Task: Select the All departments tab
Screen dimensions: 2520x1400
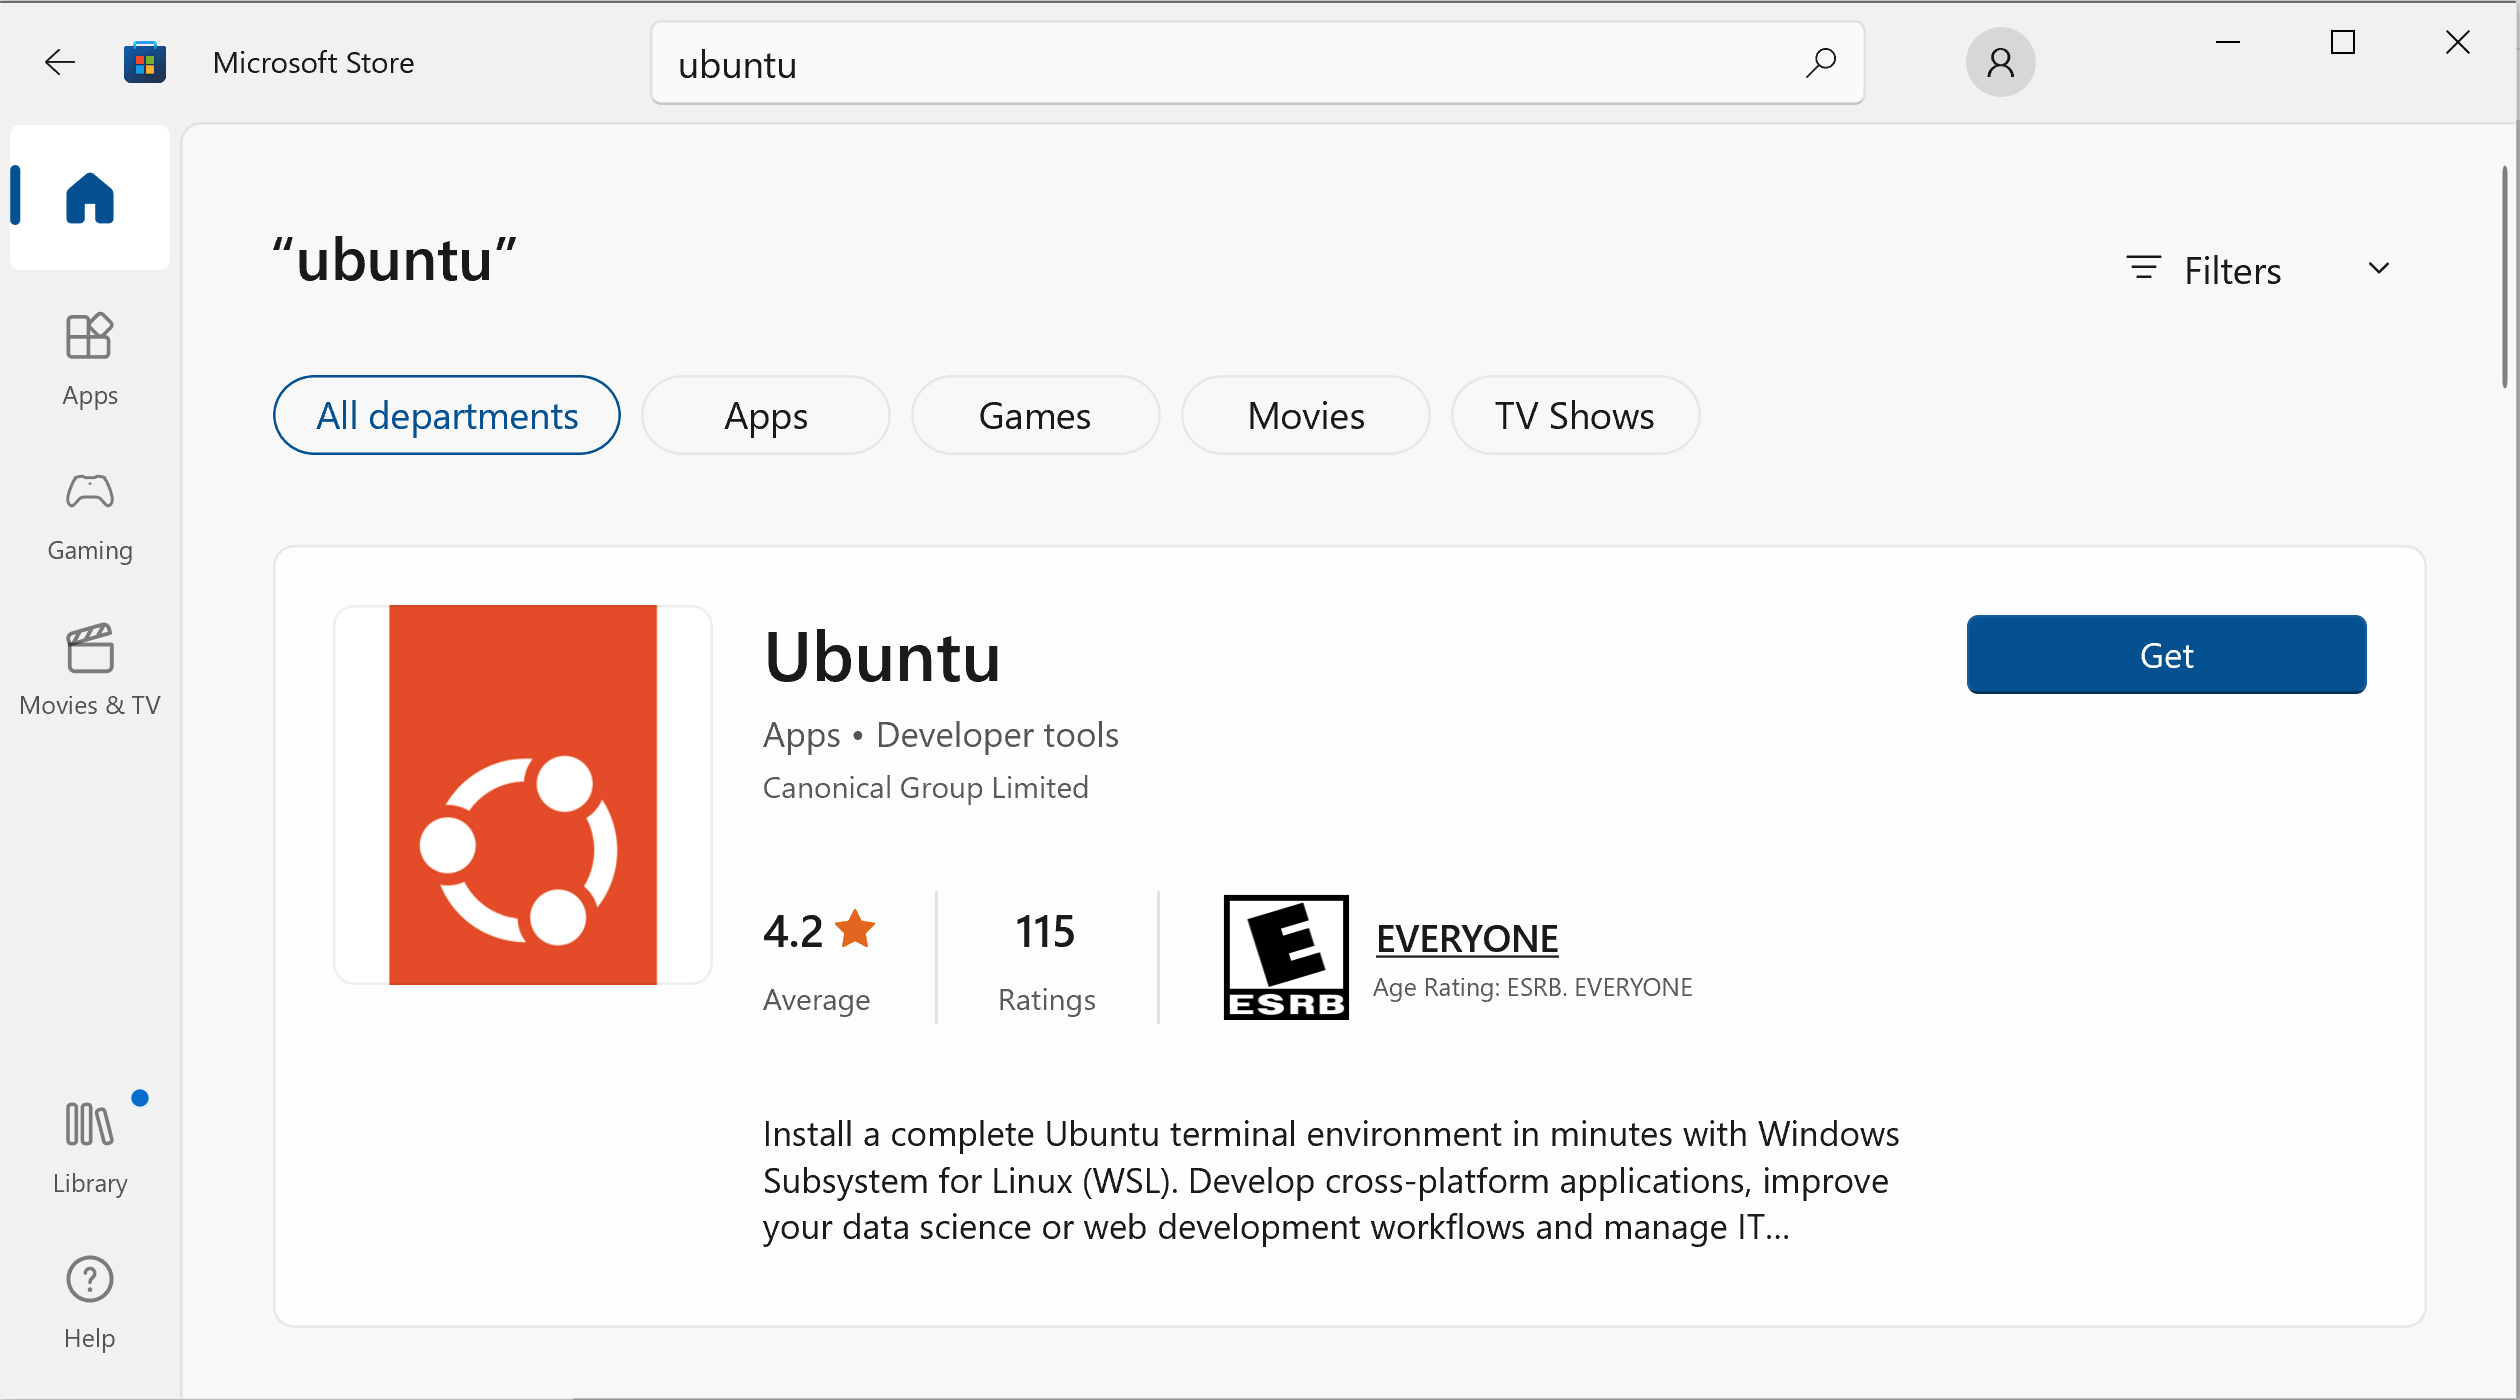Action: (447, 415)
